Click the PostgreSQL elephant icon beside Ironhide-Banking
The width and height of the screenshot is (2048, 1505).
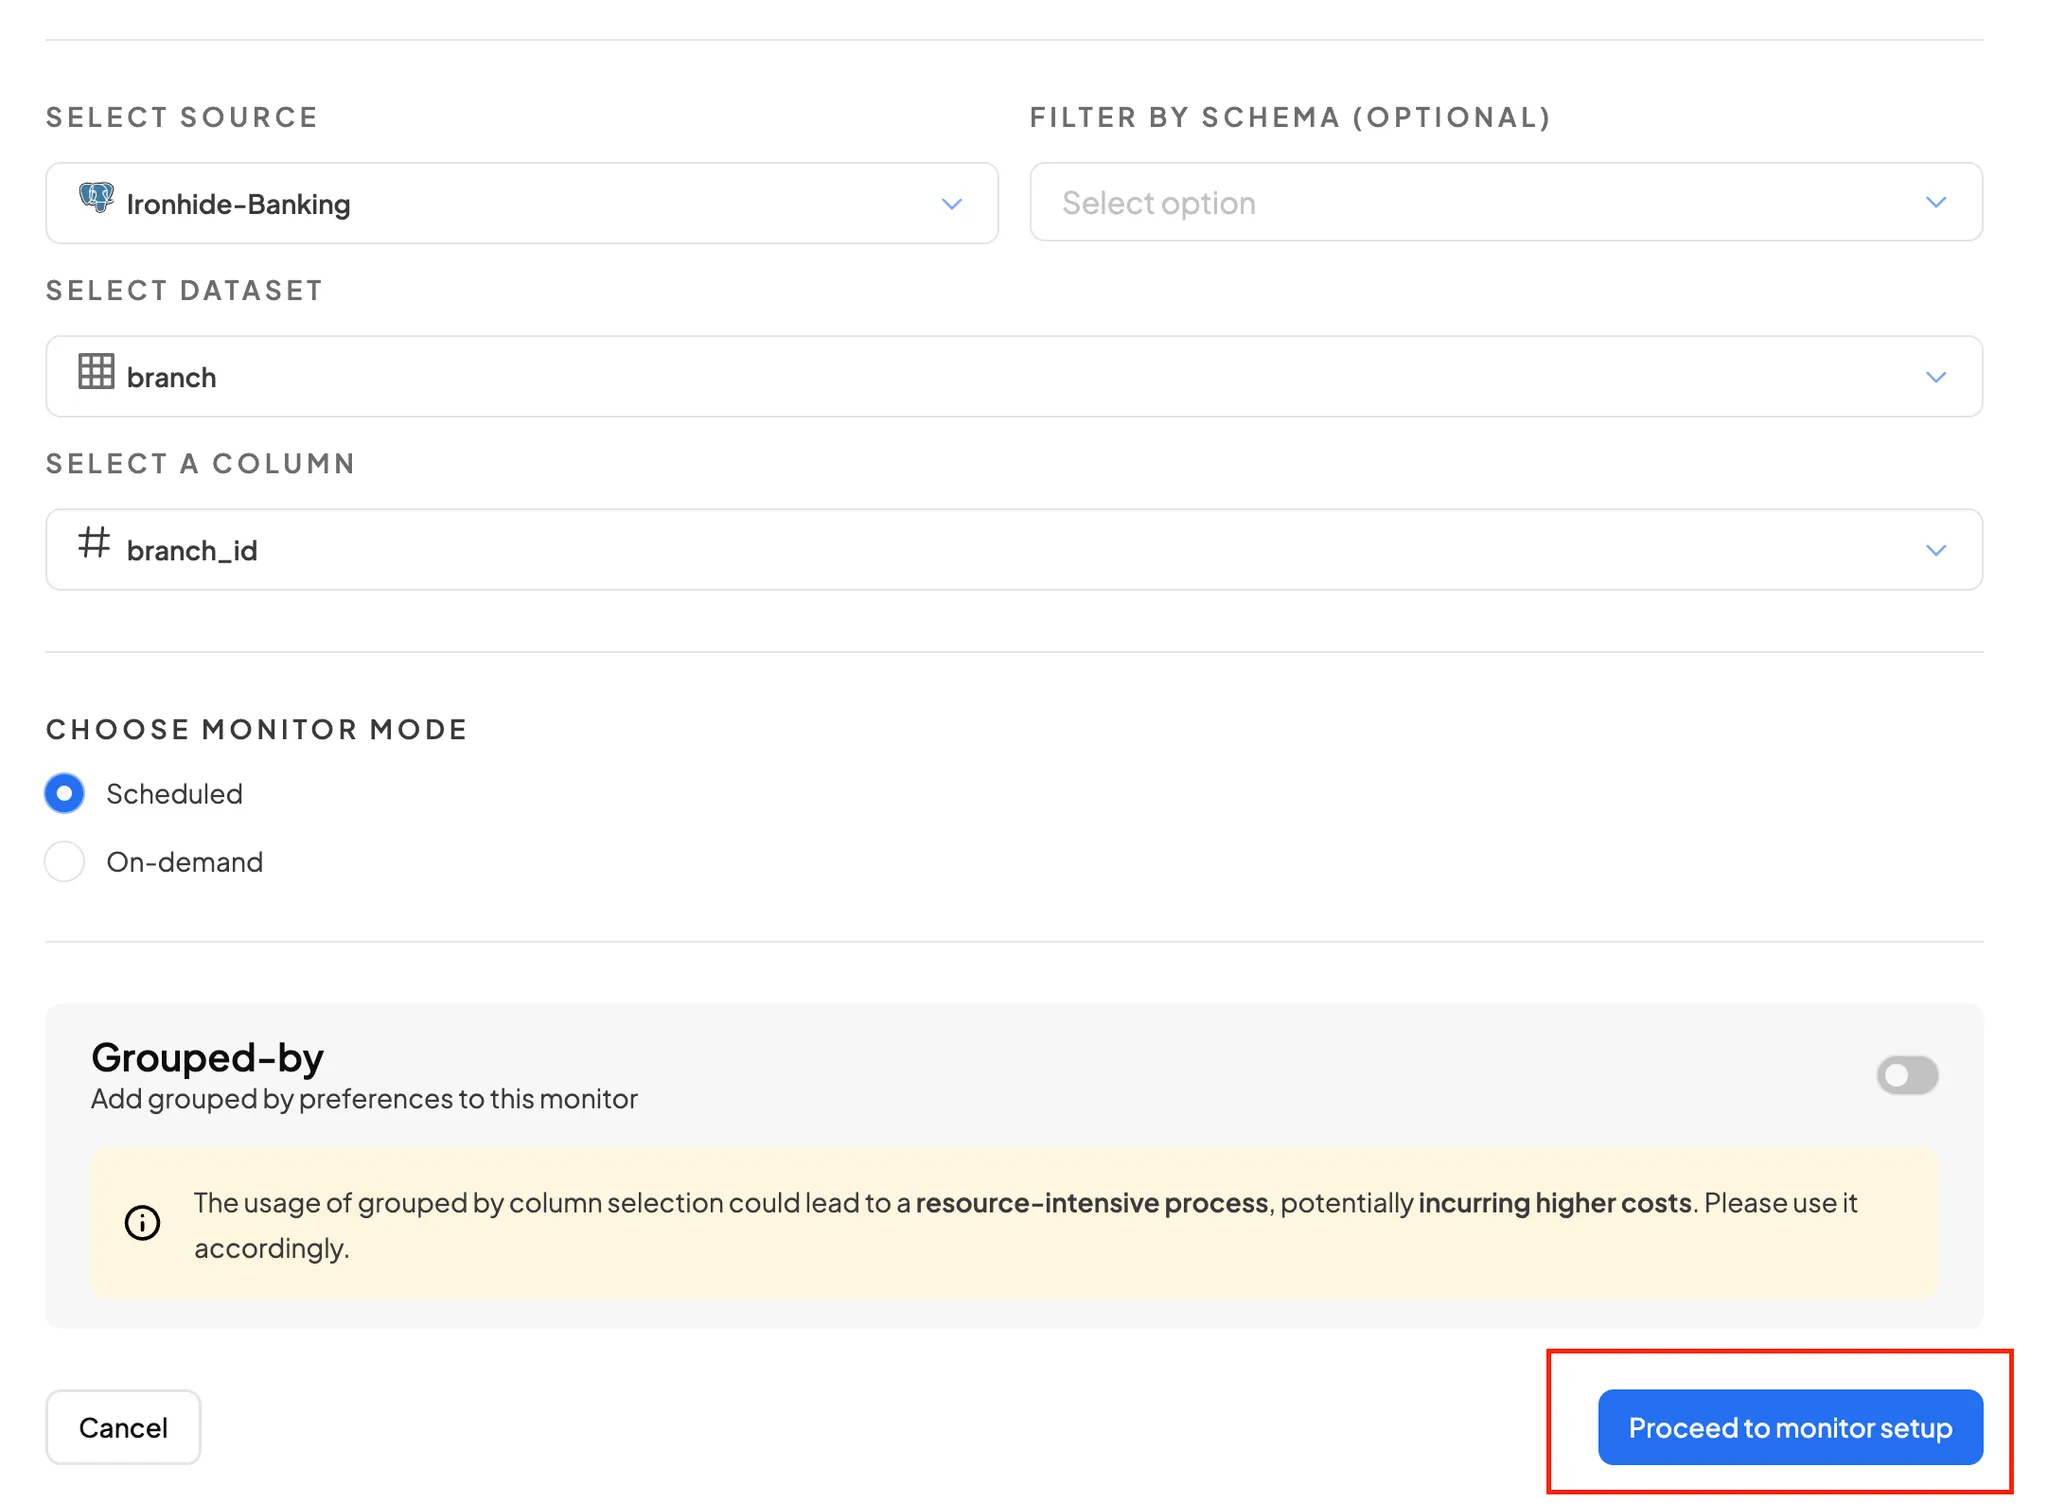pos(96,198)
